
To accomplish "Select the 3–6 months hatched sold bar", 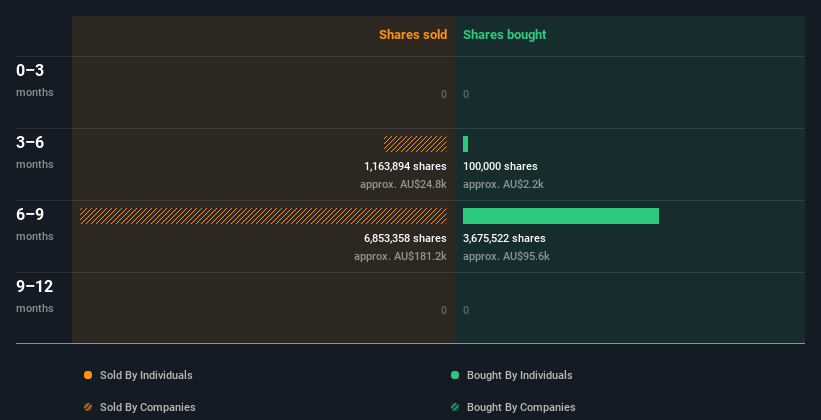I will tap(415, 144).
